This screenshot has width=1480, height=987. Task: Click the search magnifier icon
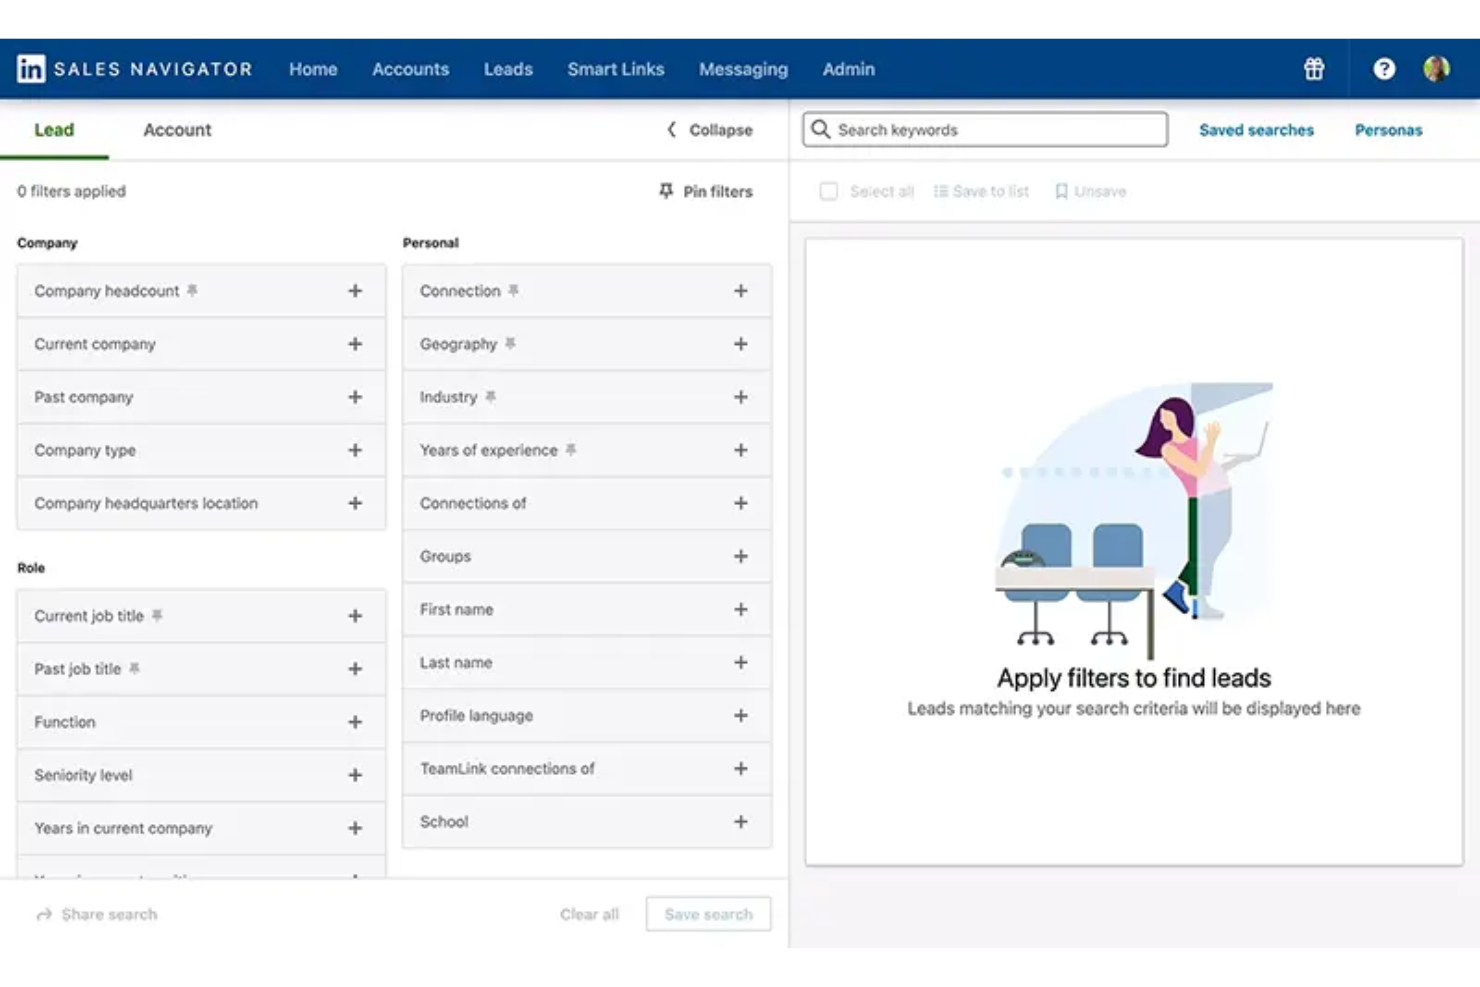tap(821, 129)
